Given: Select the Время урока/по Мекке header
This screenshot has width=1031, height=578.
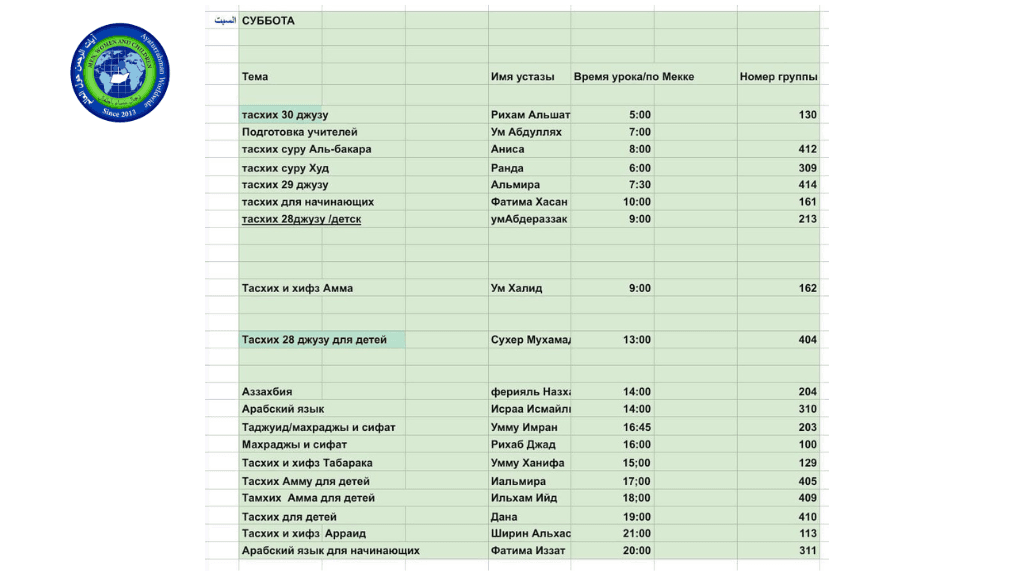Looking at the screenshot, I should [x=633, y=76].
